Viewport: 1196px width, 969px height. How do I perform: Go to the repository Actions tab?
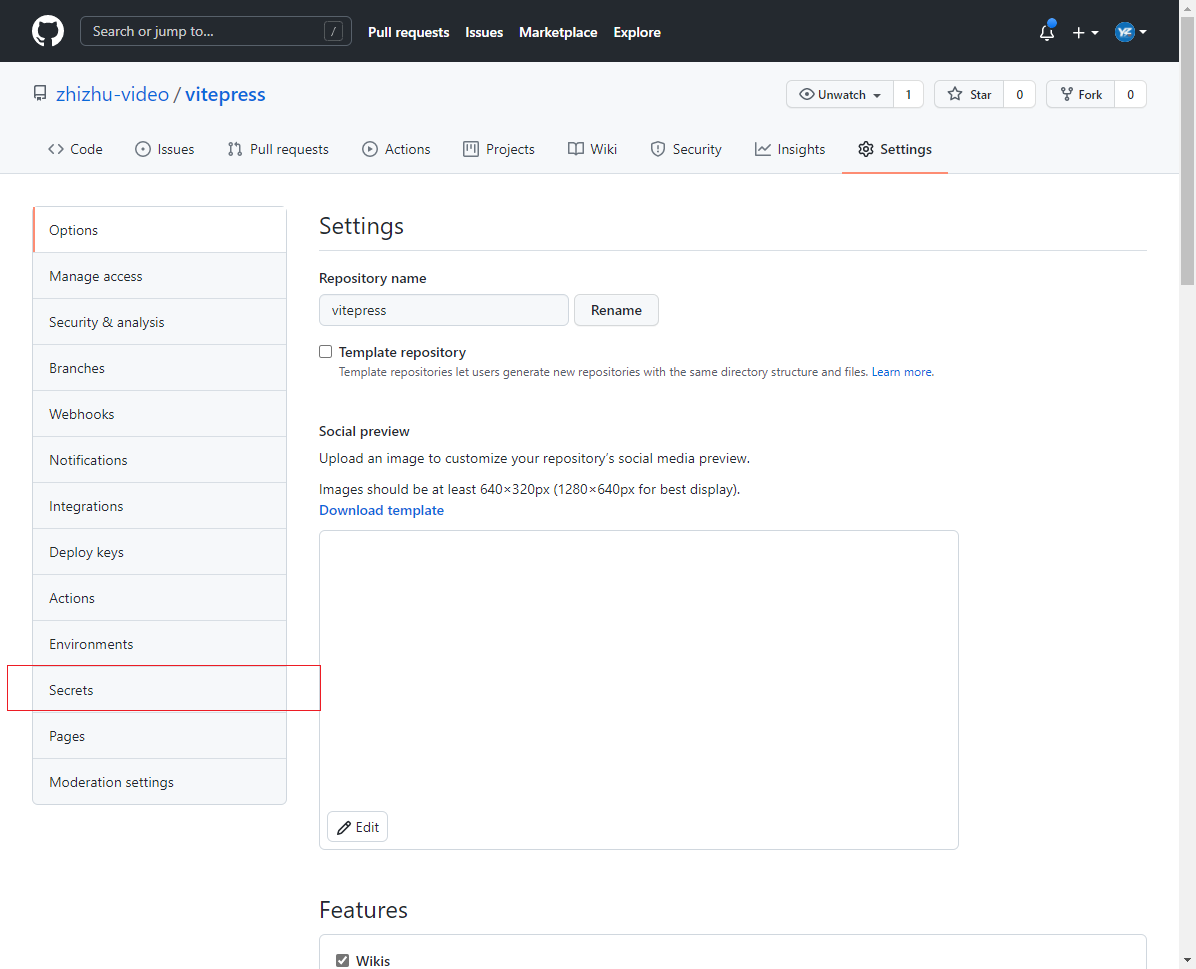tap(396, 150)
